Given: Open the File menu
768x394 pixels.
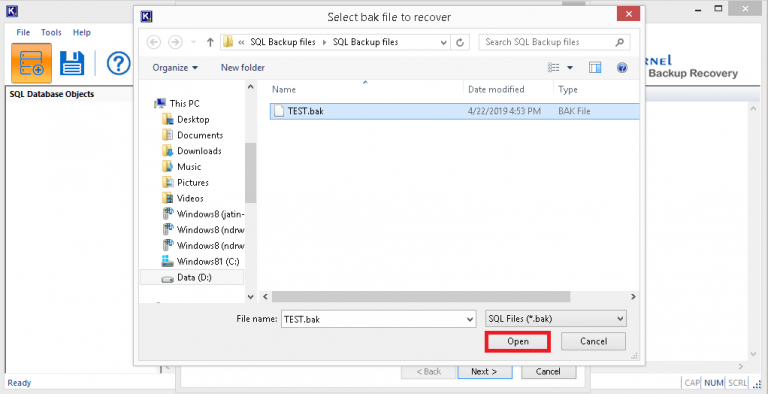Looking at the screenshot, I should 23,32.
